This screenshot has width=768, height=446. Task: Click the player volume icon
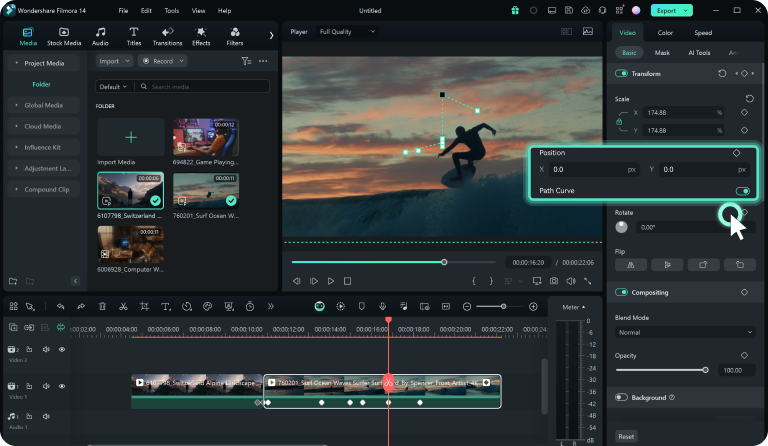571,281
